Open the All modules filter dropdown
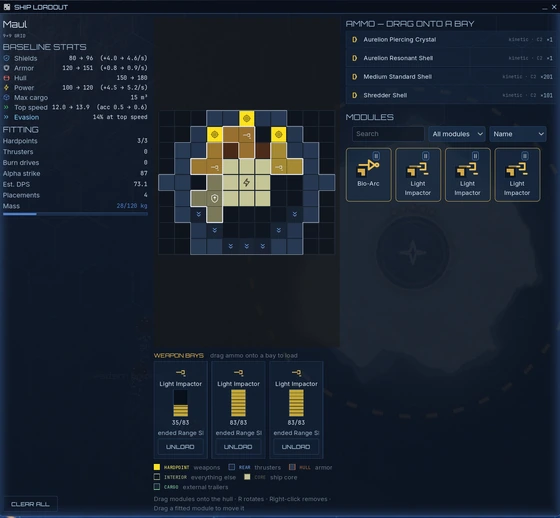The height and width of the screenshot is (518, 560). tap(457, 134)
